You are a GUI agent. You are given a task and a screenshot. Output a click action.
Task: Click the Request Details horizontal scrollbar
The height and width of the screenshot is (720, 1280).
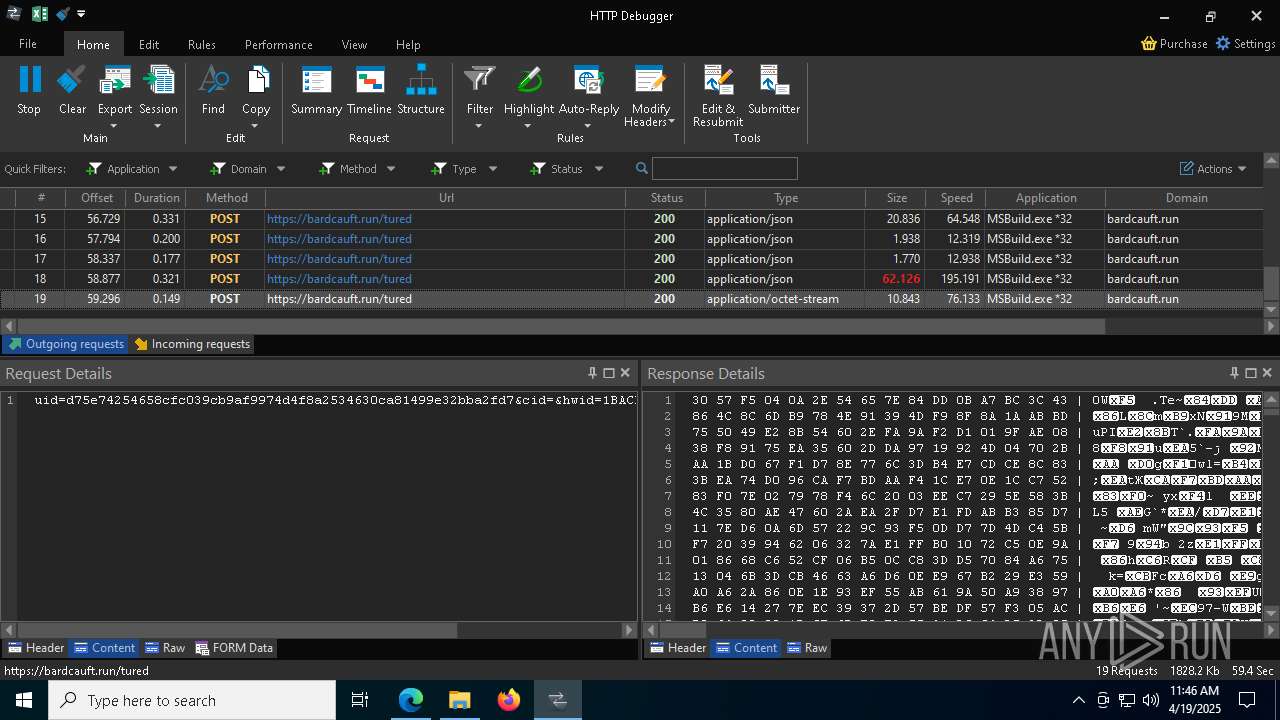[x=236, y=630]
